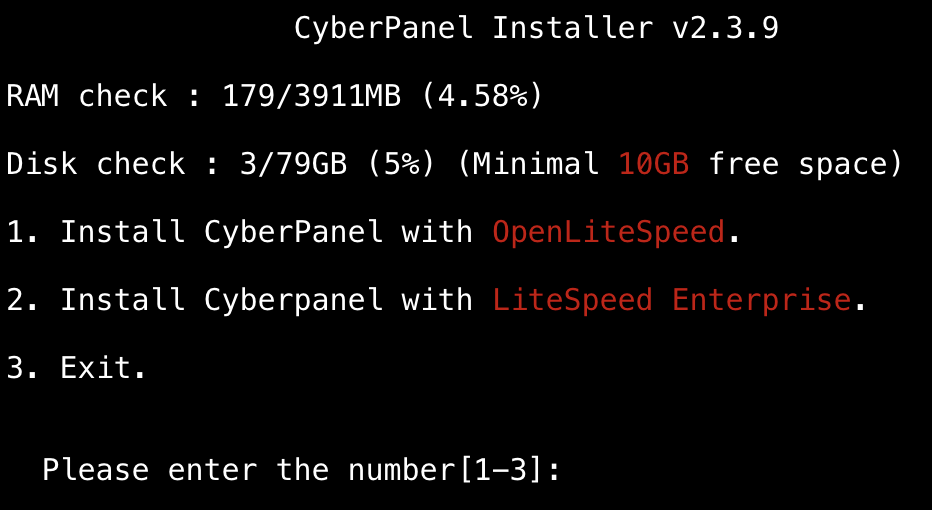Click the RAM check label

point(87,96)
